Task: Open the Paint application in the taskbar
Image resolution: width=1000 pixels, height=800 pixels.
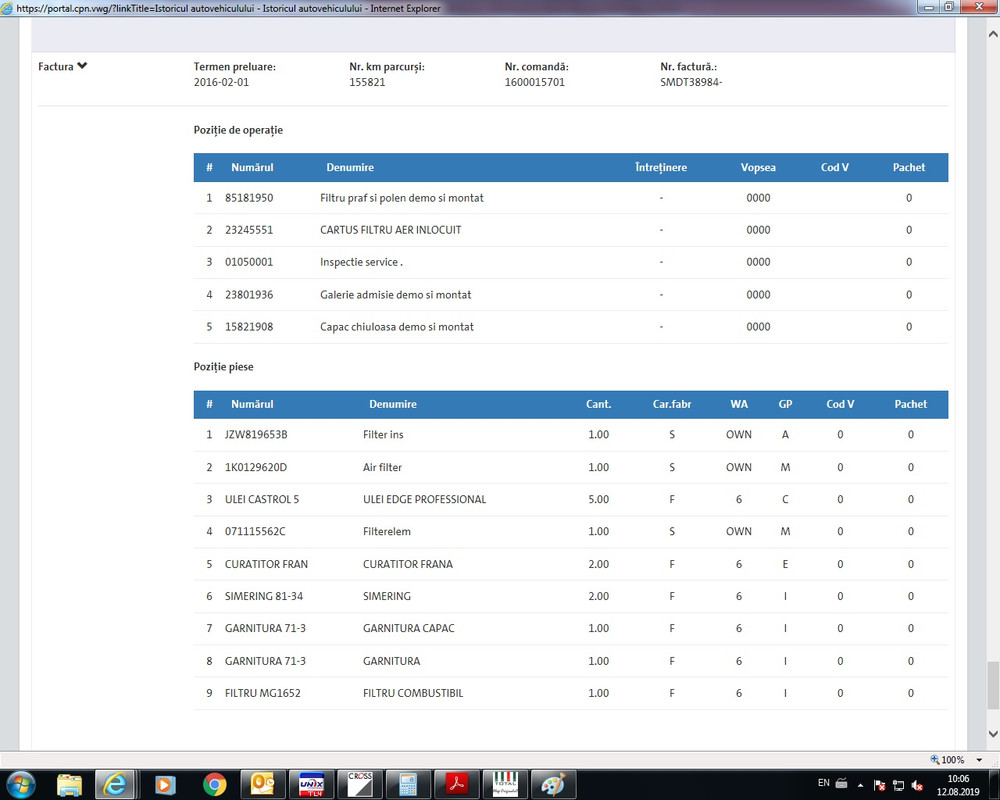Action: tap(553, 784)
